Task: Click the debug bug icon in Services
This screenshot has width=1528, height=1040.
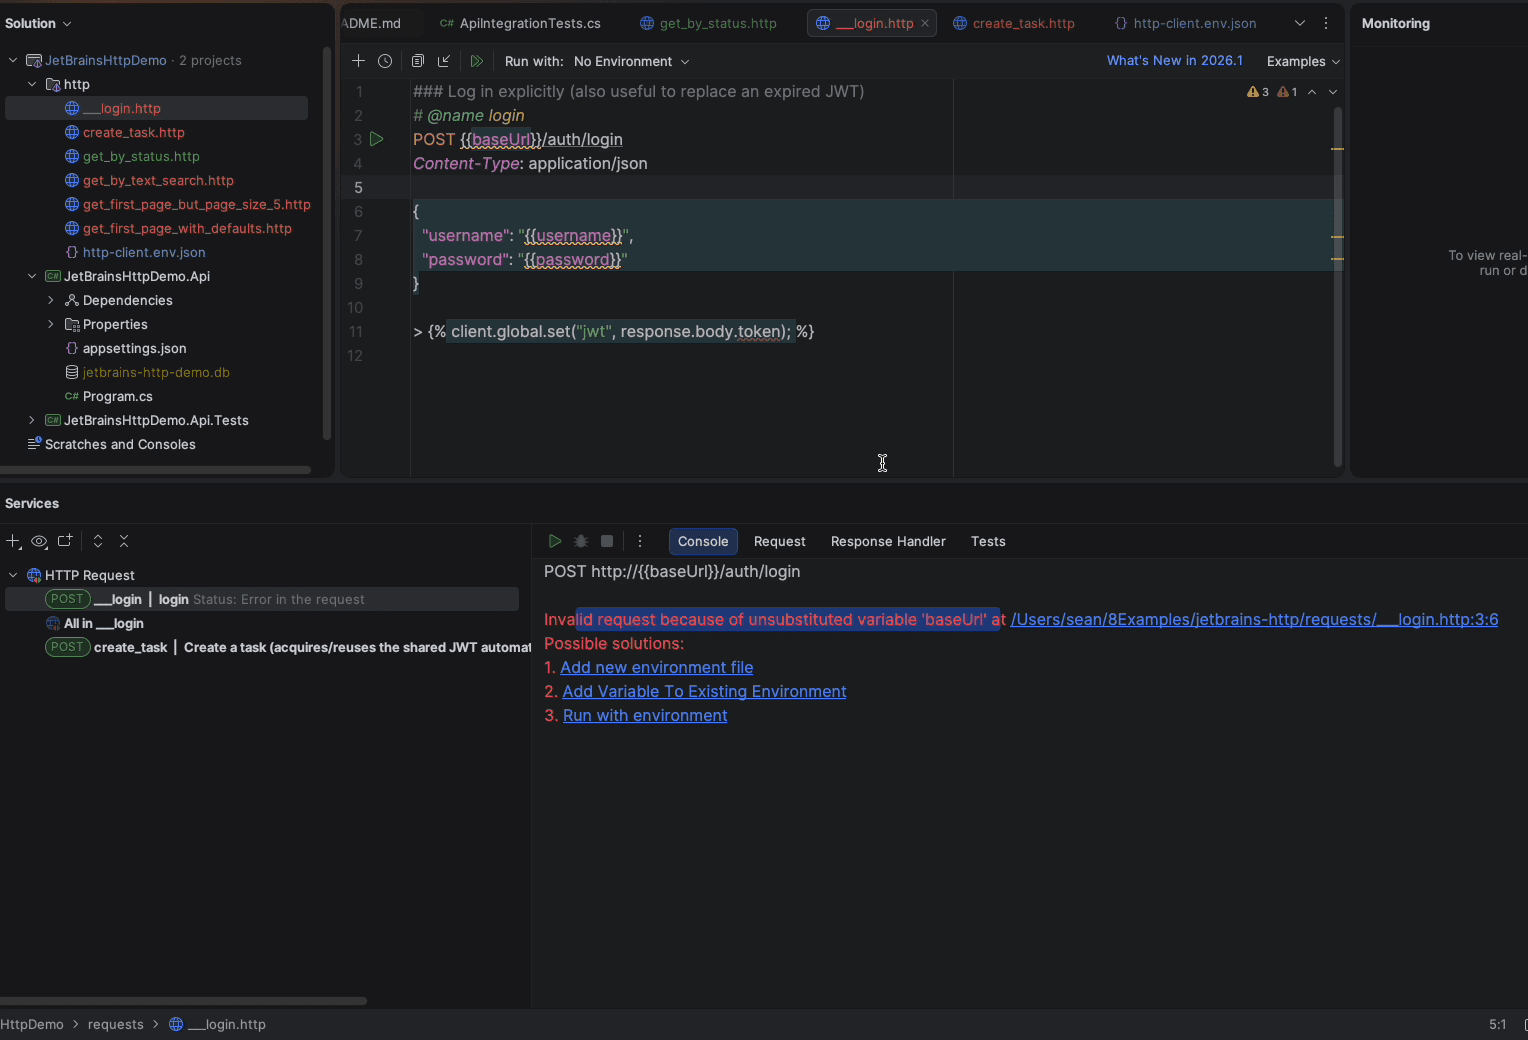Action: coord(581,541)
